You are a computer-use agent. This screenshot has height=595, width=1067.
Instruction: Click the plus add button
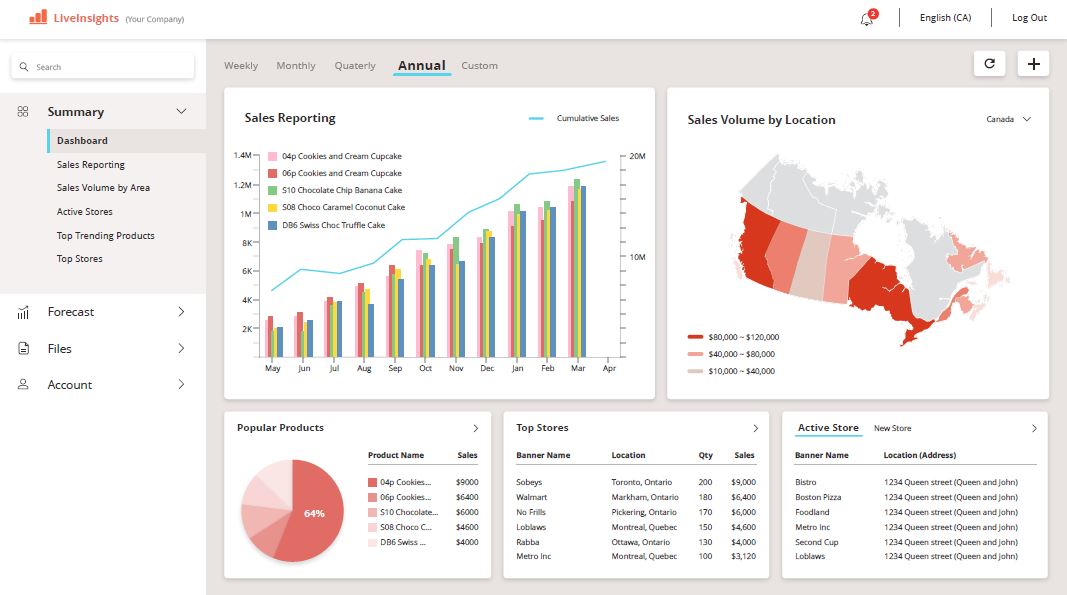click(x=1033, y=64)
